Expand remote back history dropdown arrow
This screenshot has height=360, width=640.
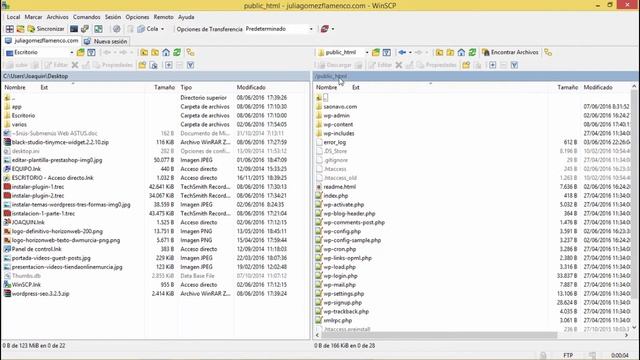click(x=410, y=52)
